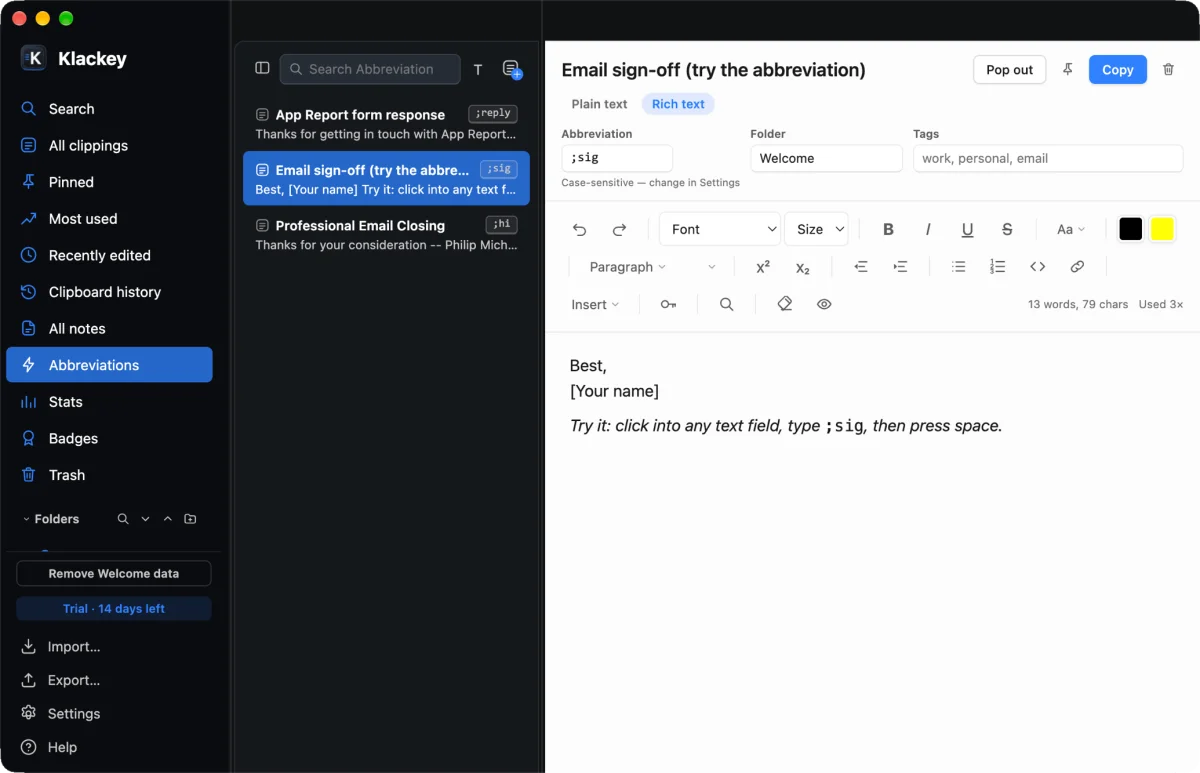Increase indent of the paragraph
The image size is (1200, 773).
(x=900, y=267)
